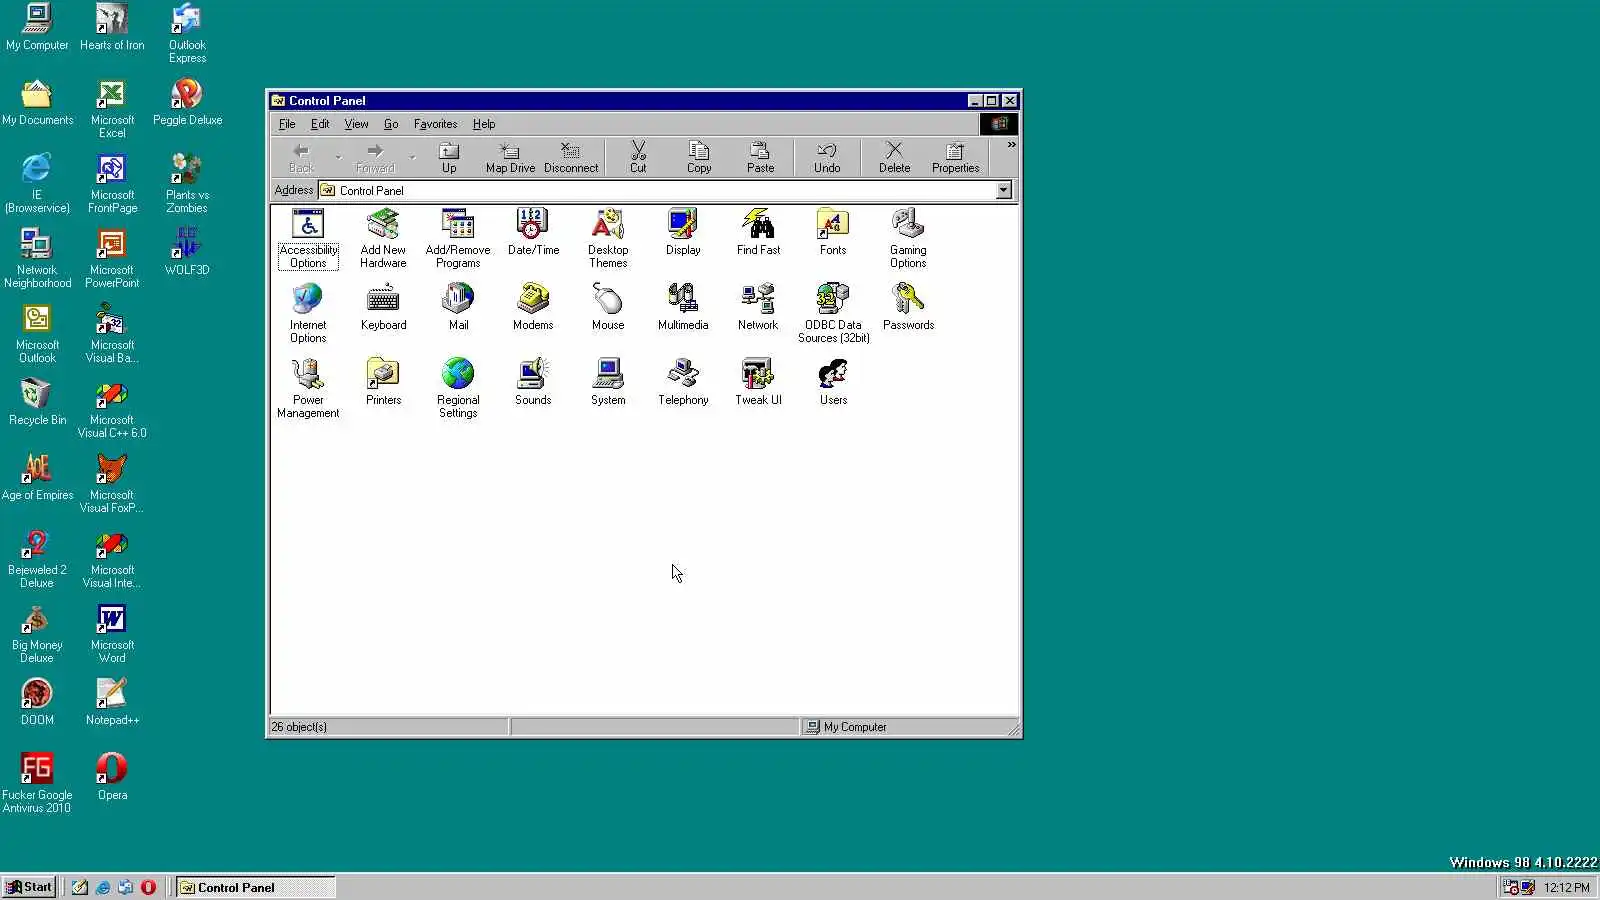Select Regional Settings globe icon
The image size is (1600, 900).
(458, 388)
